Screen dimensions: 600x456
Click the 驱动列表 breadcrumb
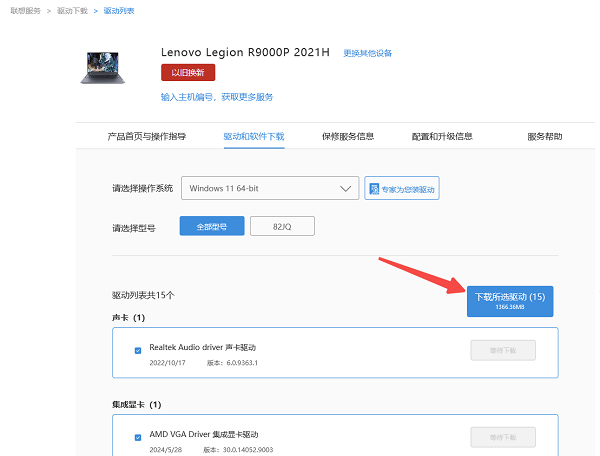click(x=119, y=11)
